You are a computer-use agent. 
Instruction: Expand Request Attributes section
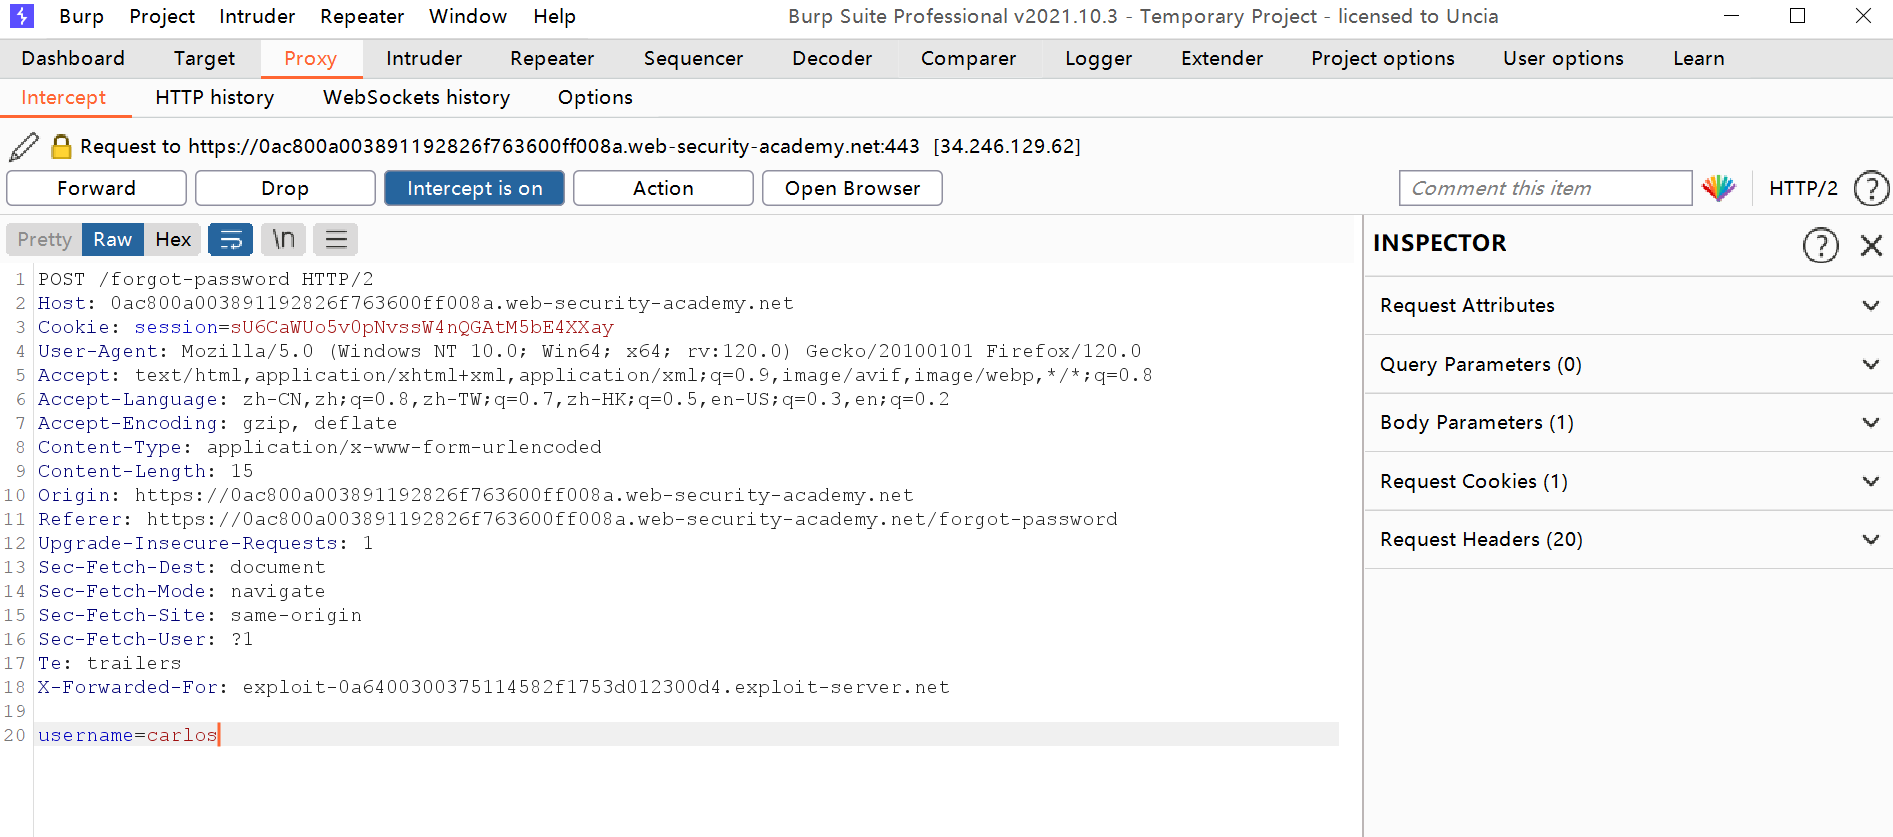click(1628, 306)
